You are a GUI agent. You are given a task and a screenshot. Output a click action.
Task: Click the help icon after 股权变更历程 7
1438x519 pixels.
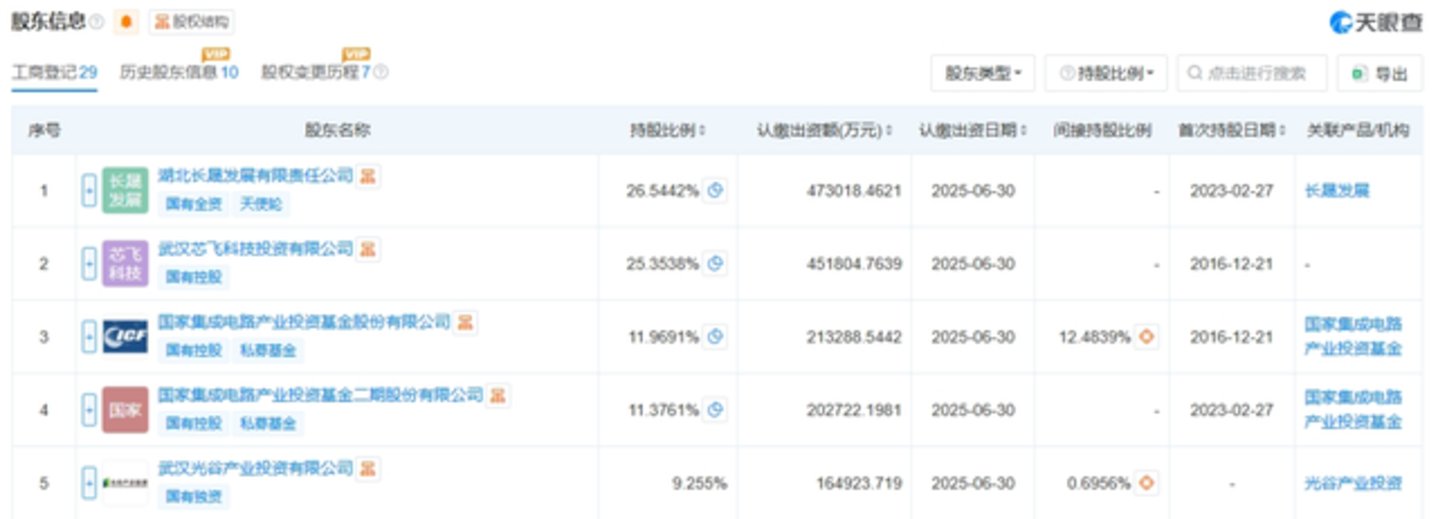tap(381, 72)
